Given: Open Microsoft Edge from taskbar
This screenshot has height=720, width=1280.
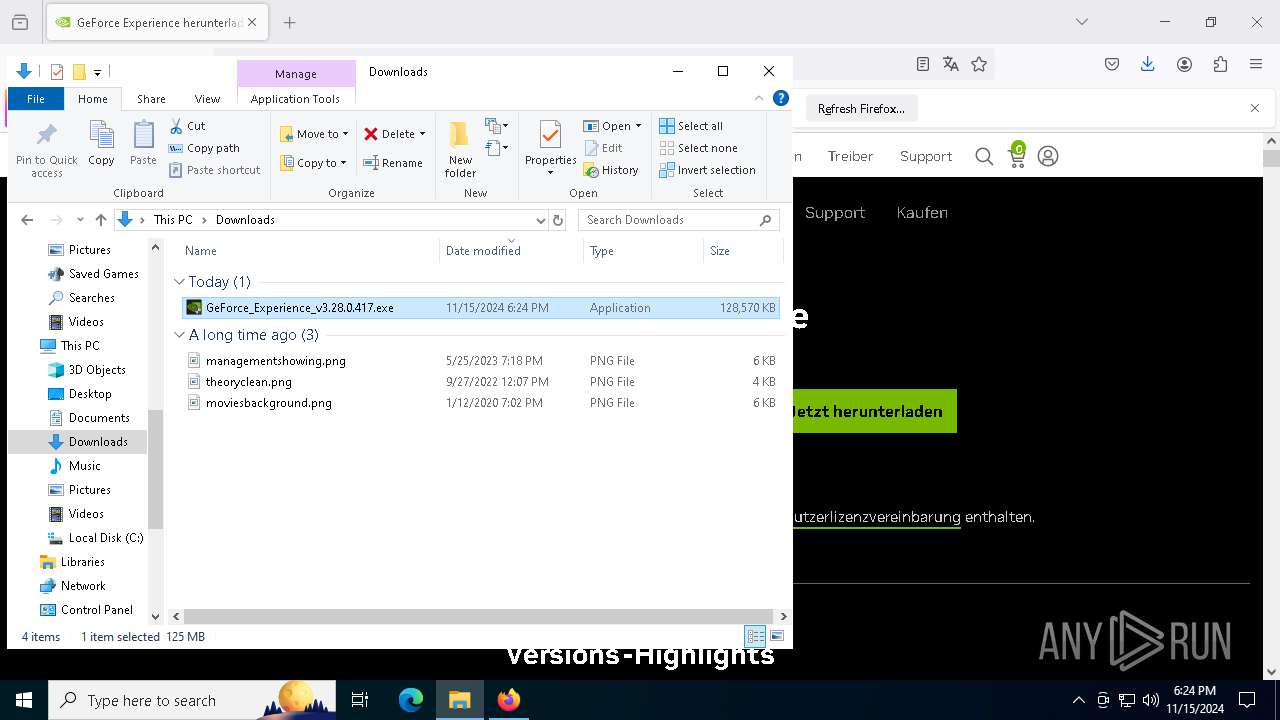Looking at the screenshot, I should (411, 700).
